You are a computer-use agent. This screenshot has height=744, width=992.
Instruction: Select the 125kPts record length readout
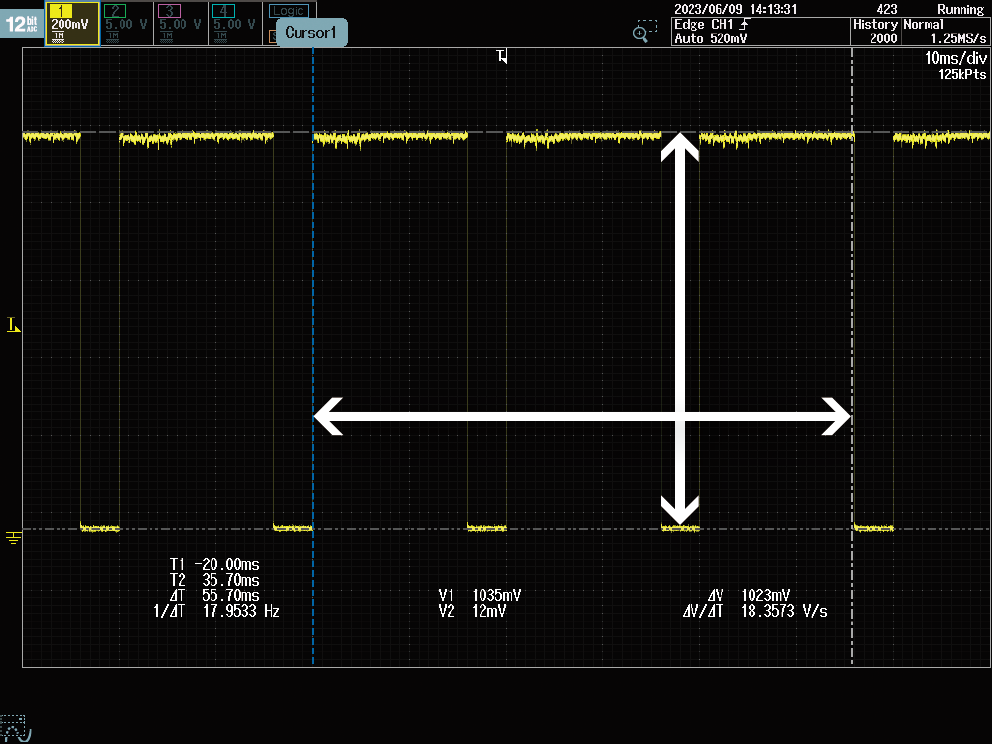tap(962, 75)
